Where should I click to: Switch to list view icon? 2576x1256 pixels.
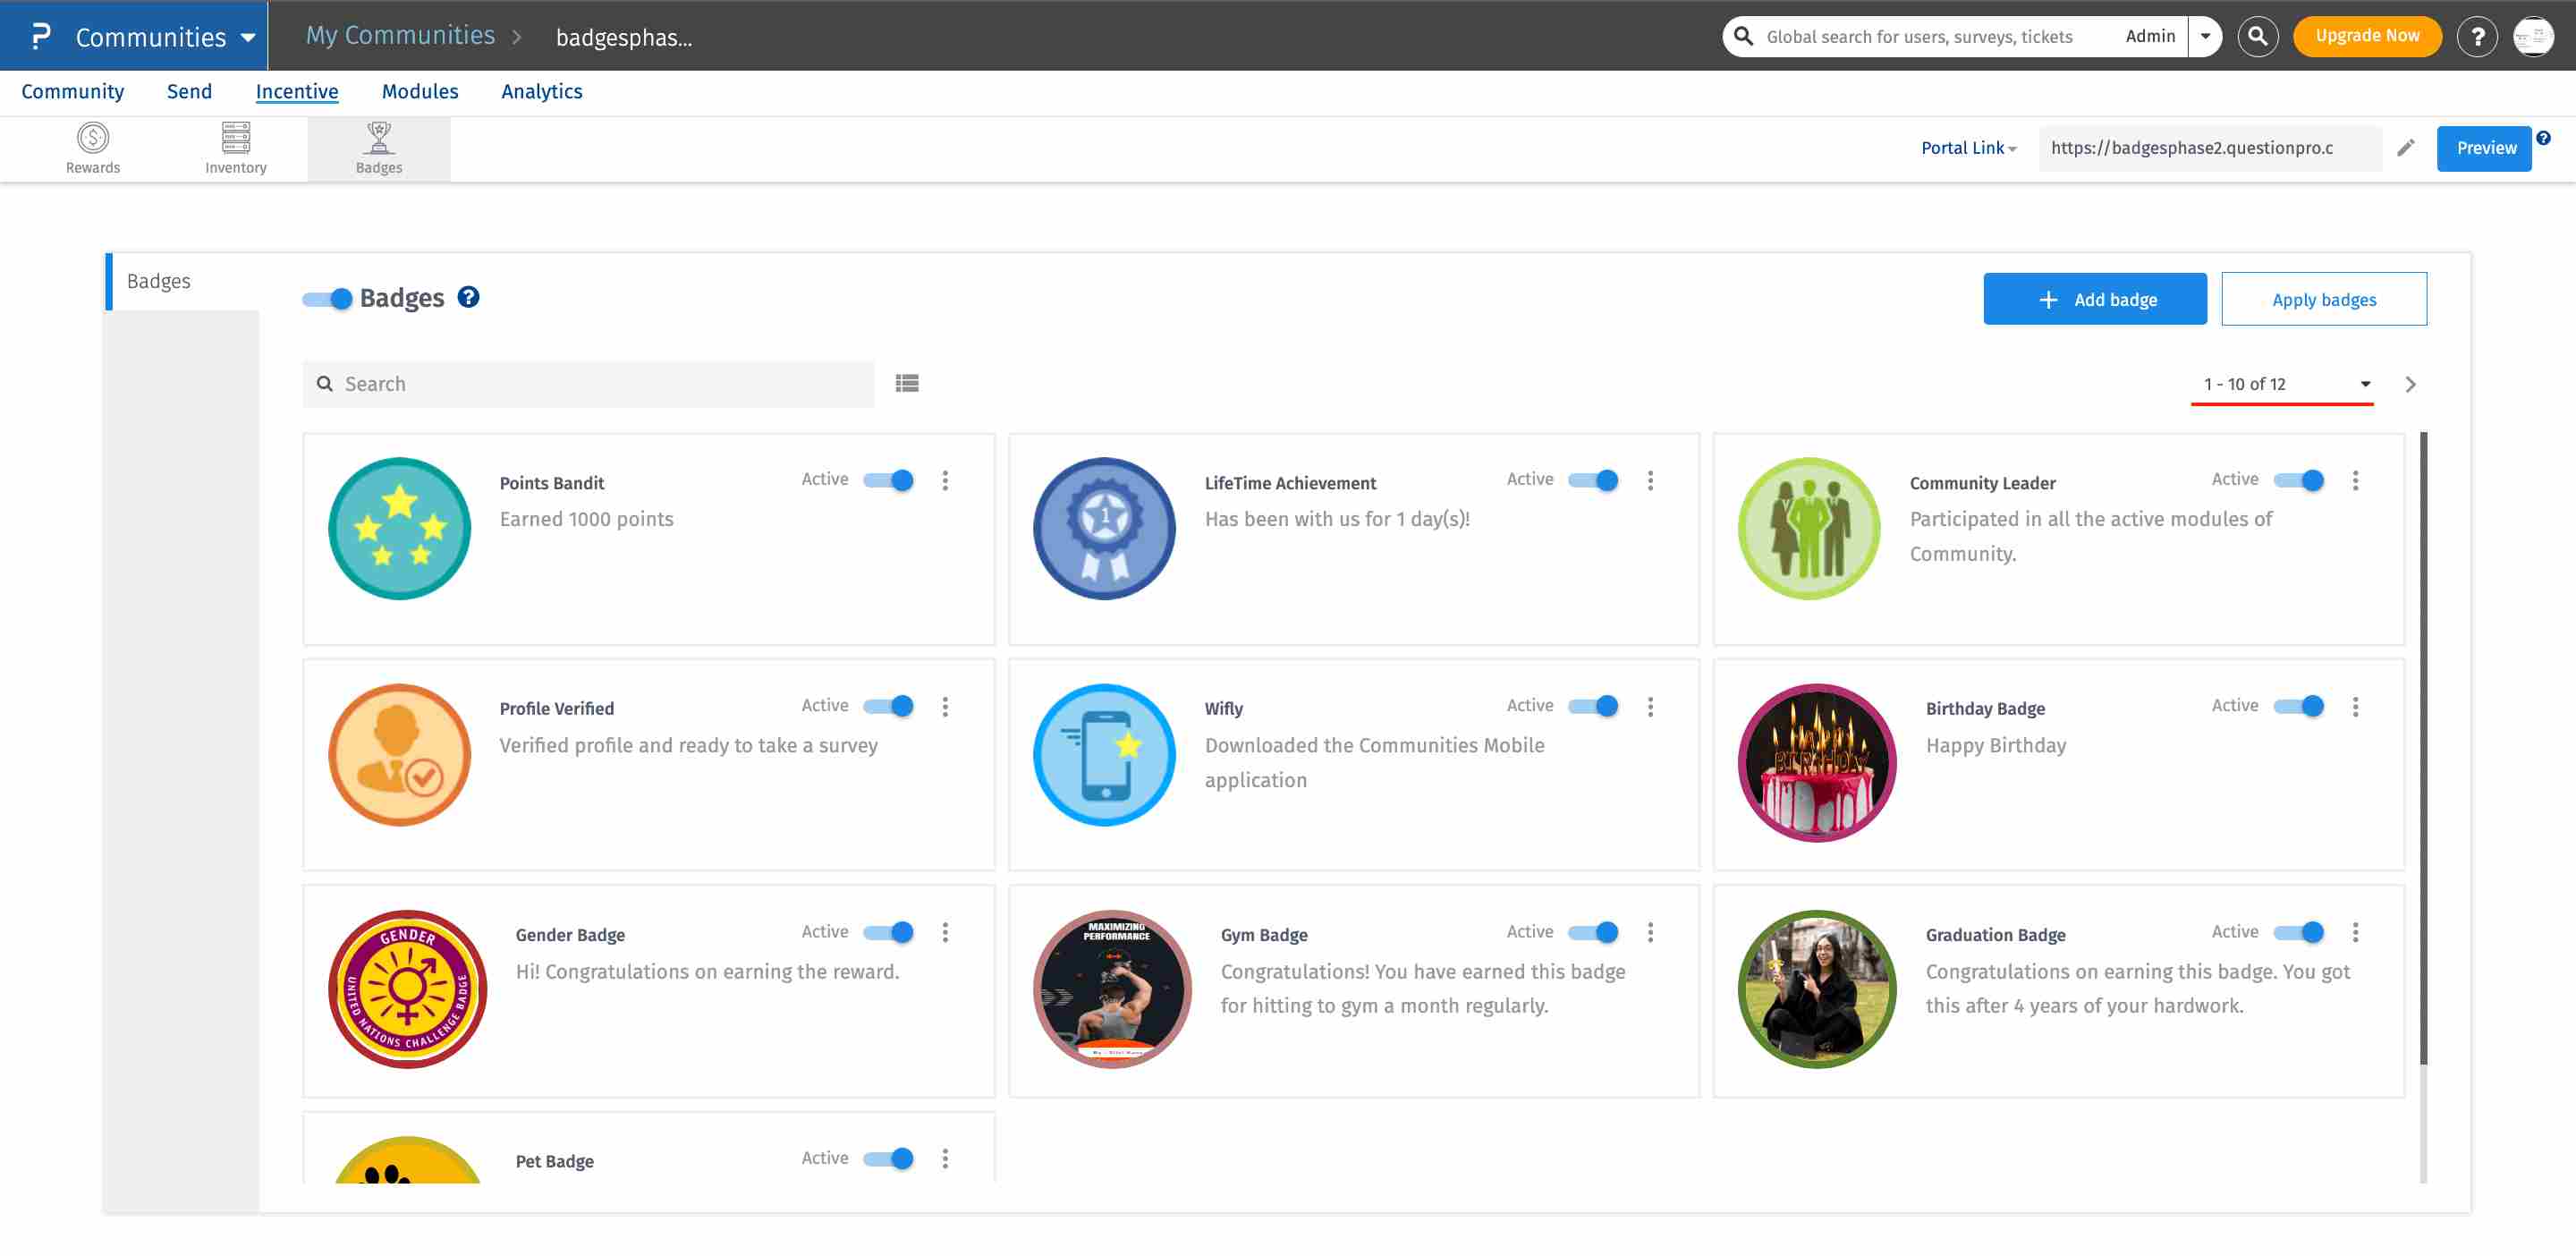906,384
